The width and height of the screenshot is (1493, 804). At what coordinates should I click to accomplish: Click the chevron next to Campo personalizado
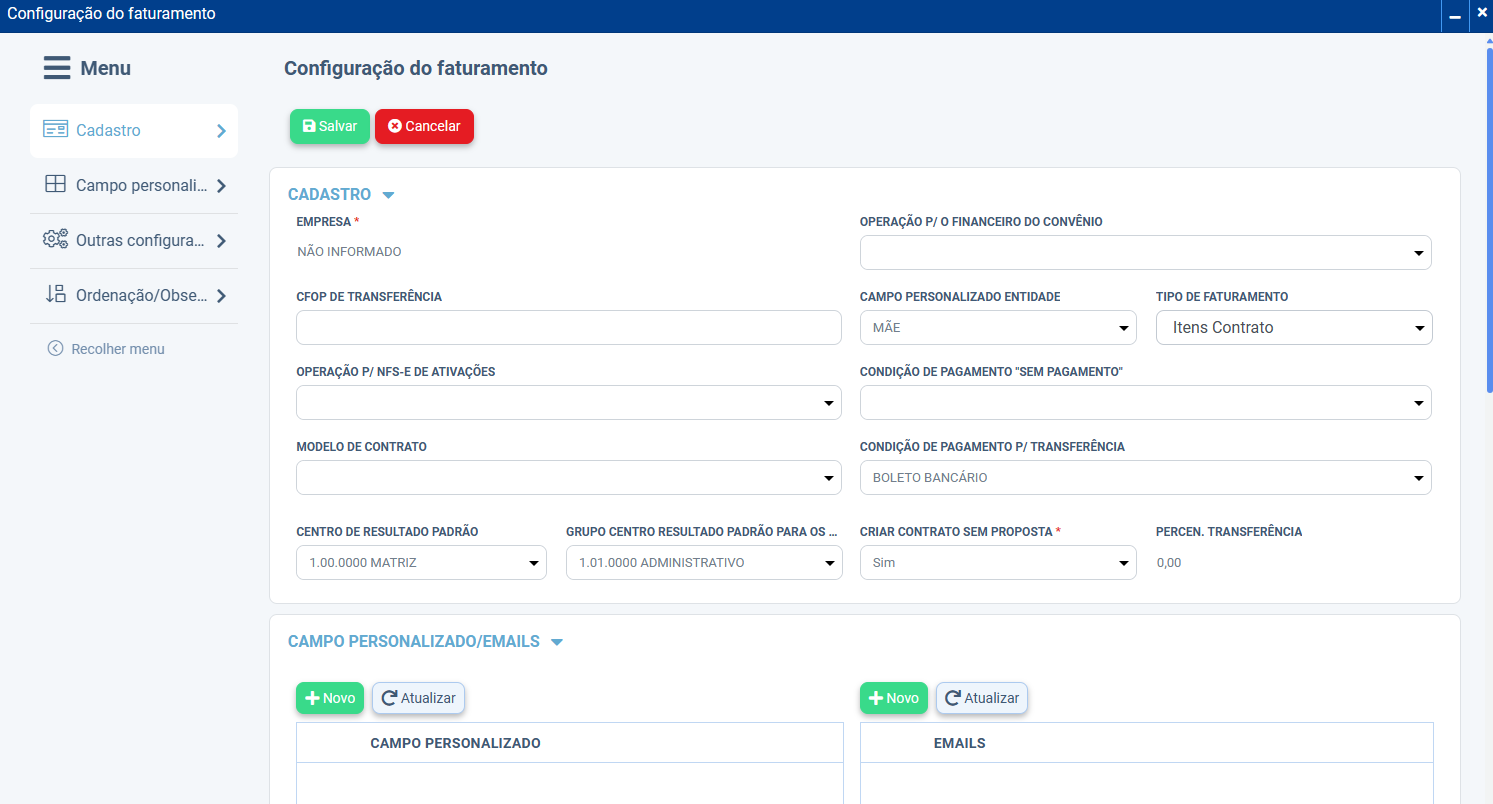(221, 186)
